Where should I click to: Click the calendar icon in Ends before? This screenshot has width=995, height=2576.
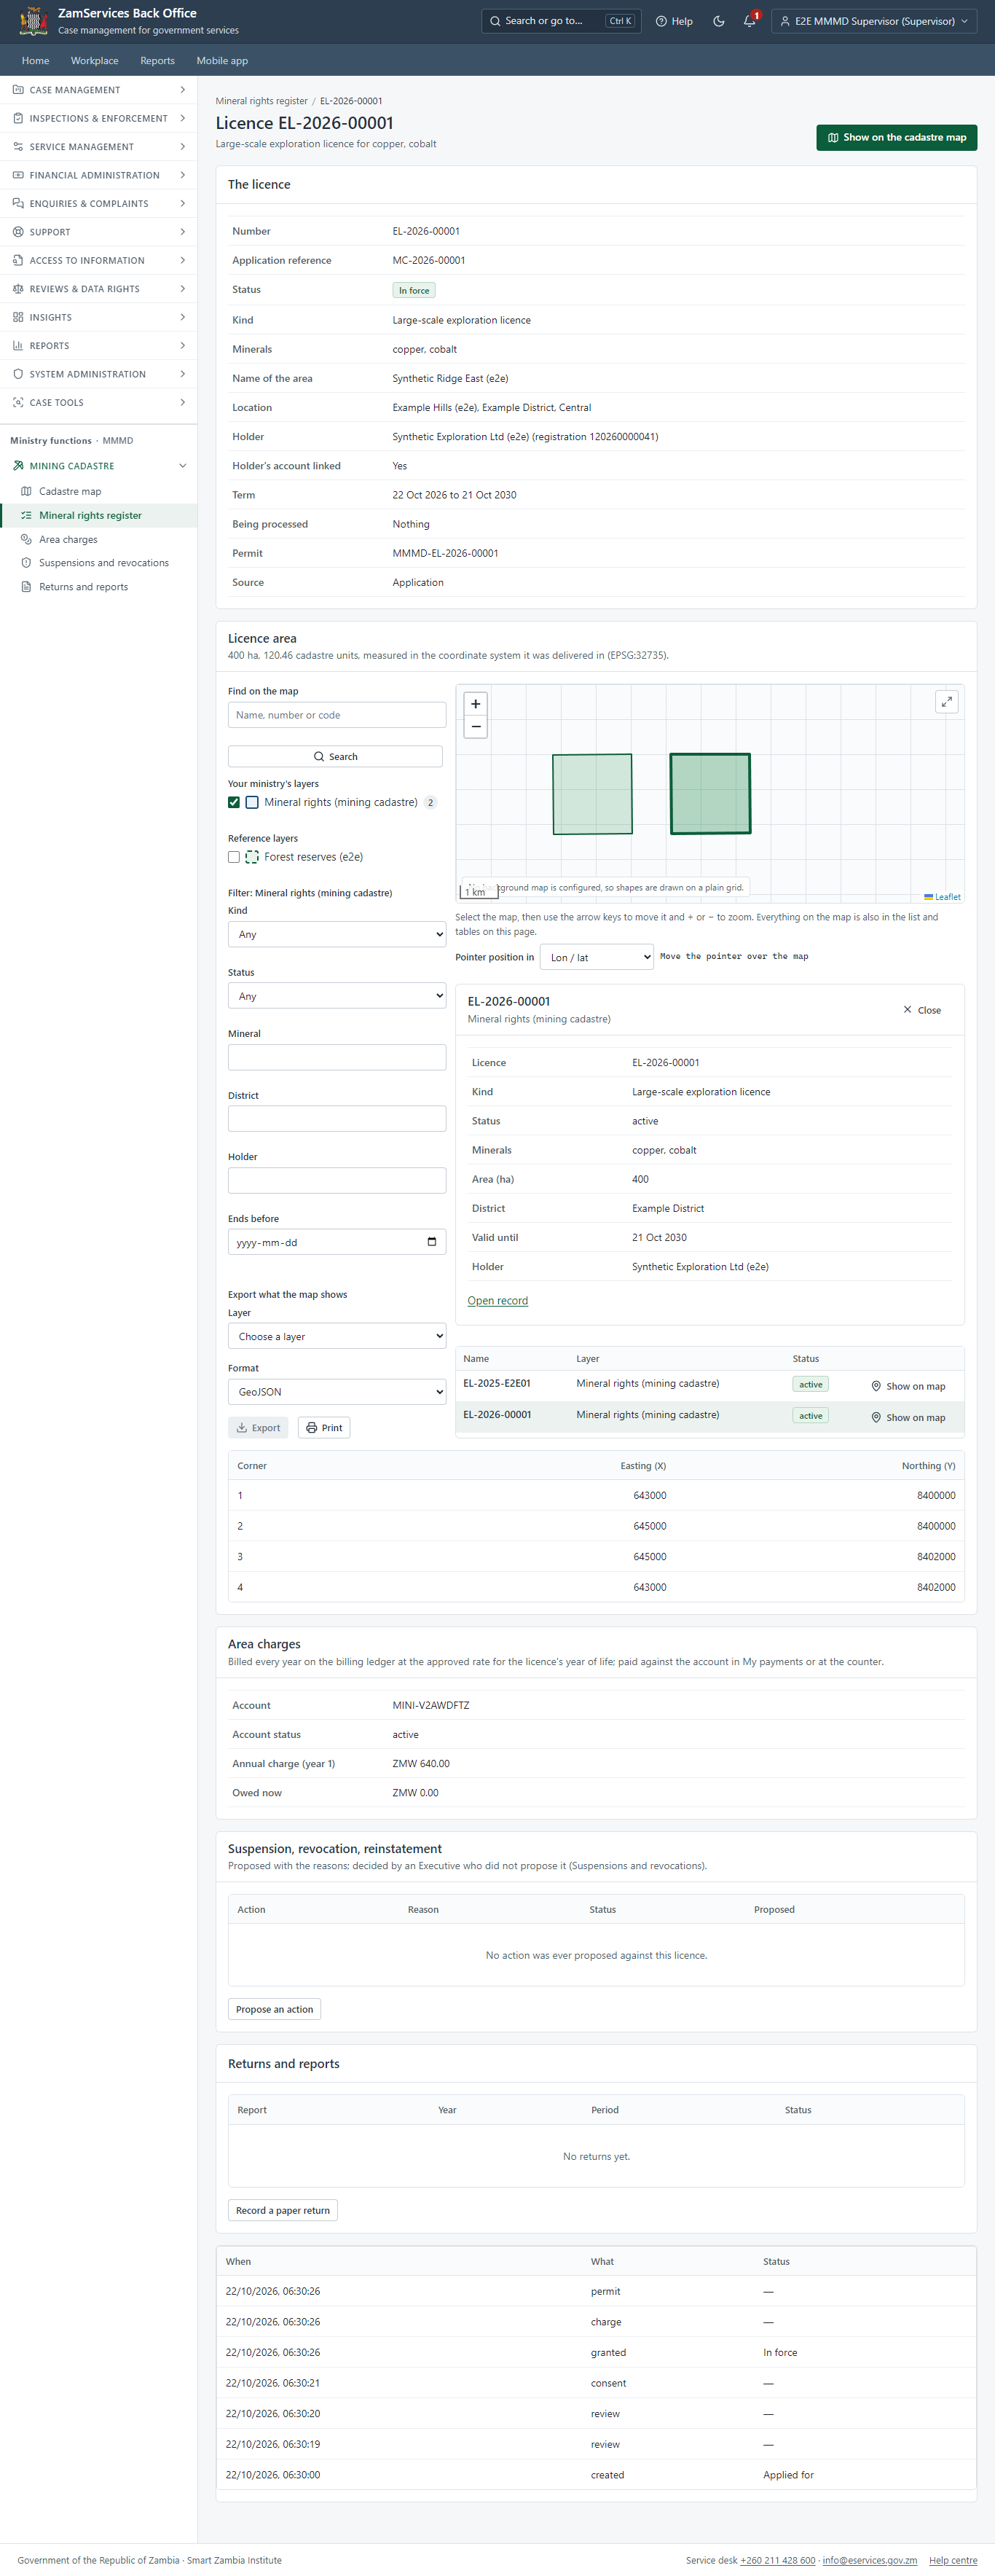432,1242
